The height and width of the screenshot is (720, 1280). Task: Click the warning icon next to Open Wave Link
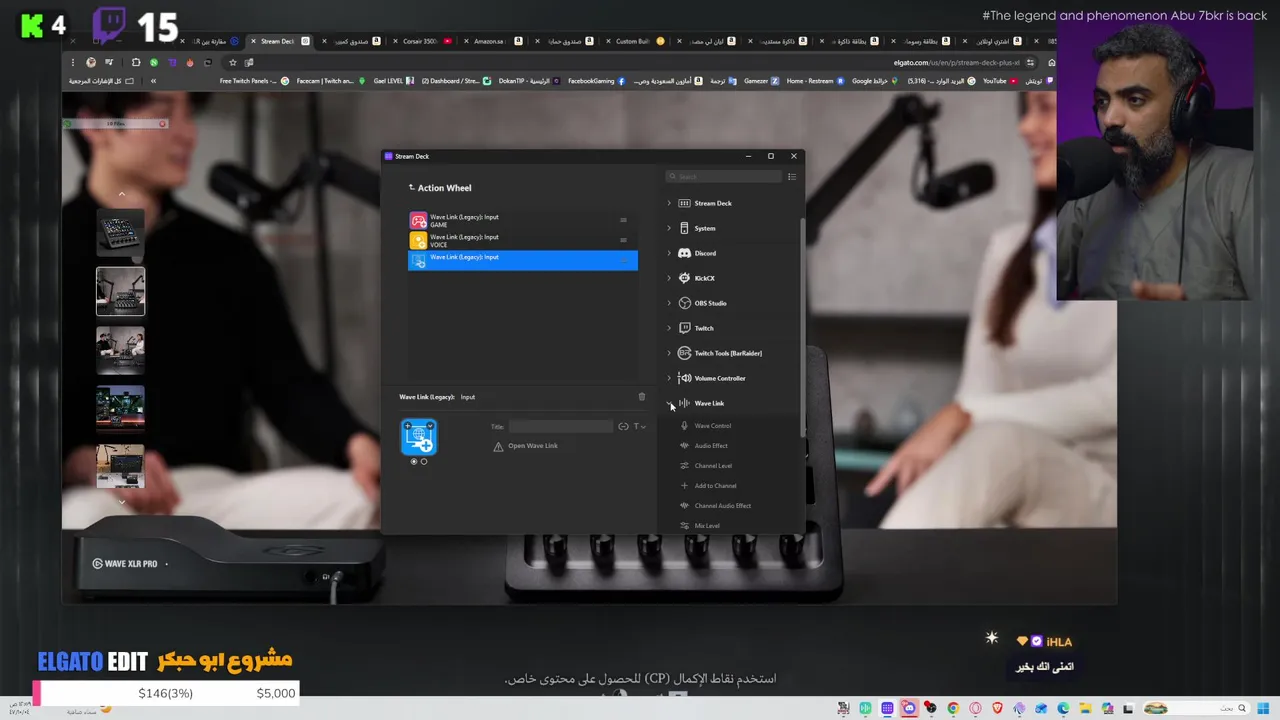[498, 446]
